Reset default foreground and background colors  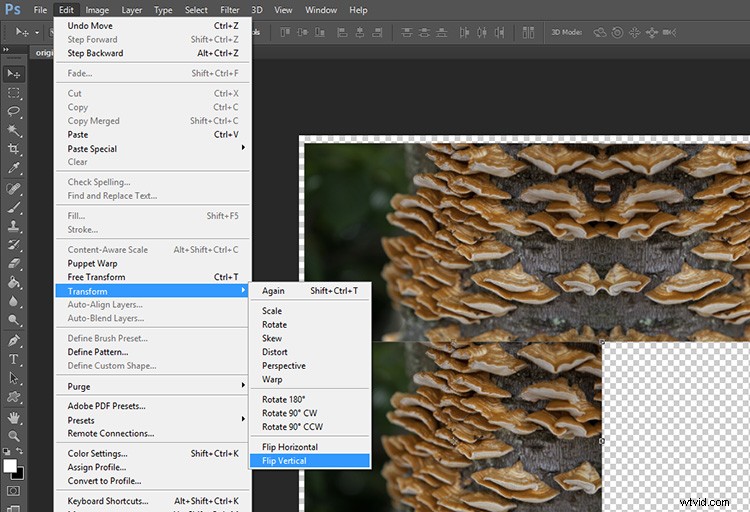[x=6, y=451]
